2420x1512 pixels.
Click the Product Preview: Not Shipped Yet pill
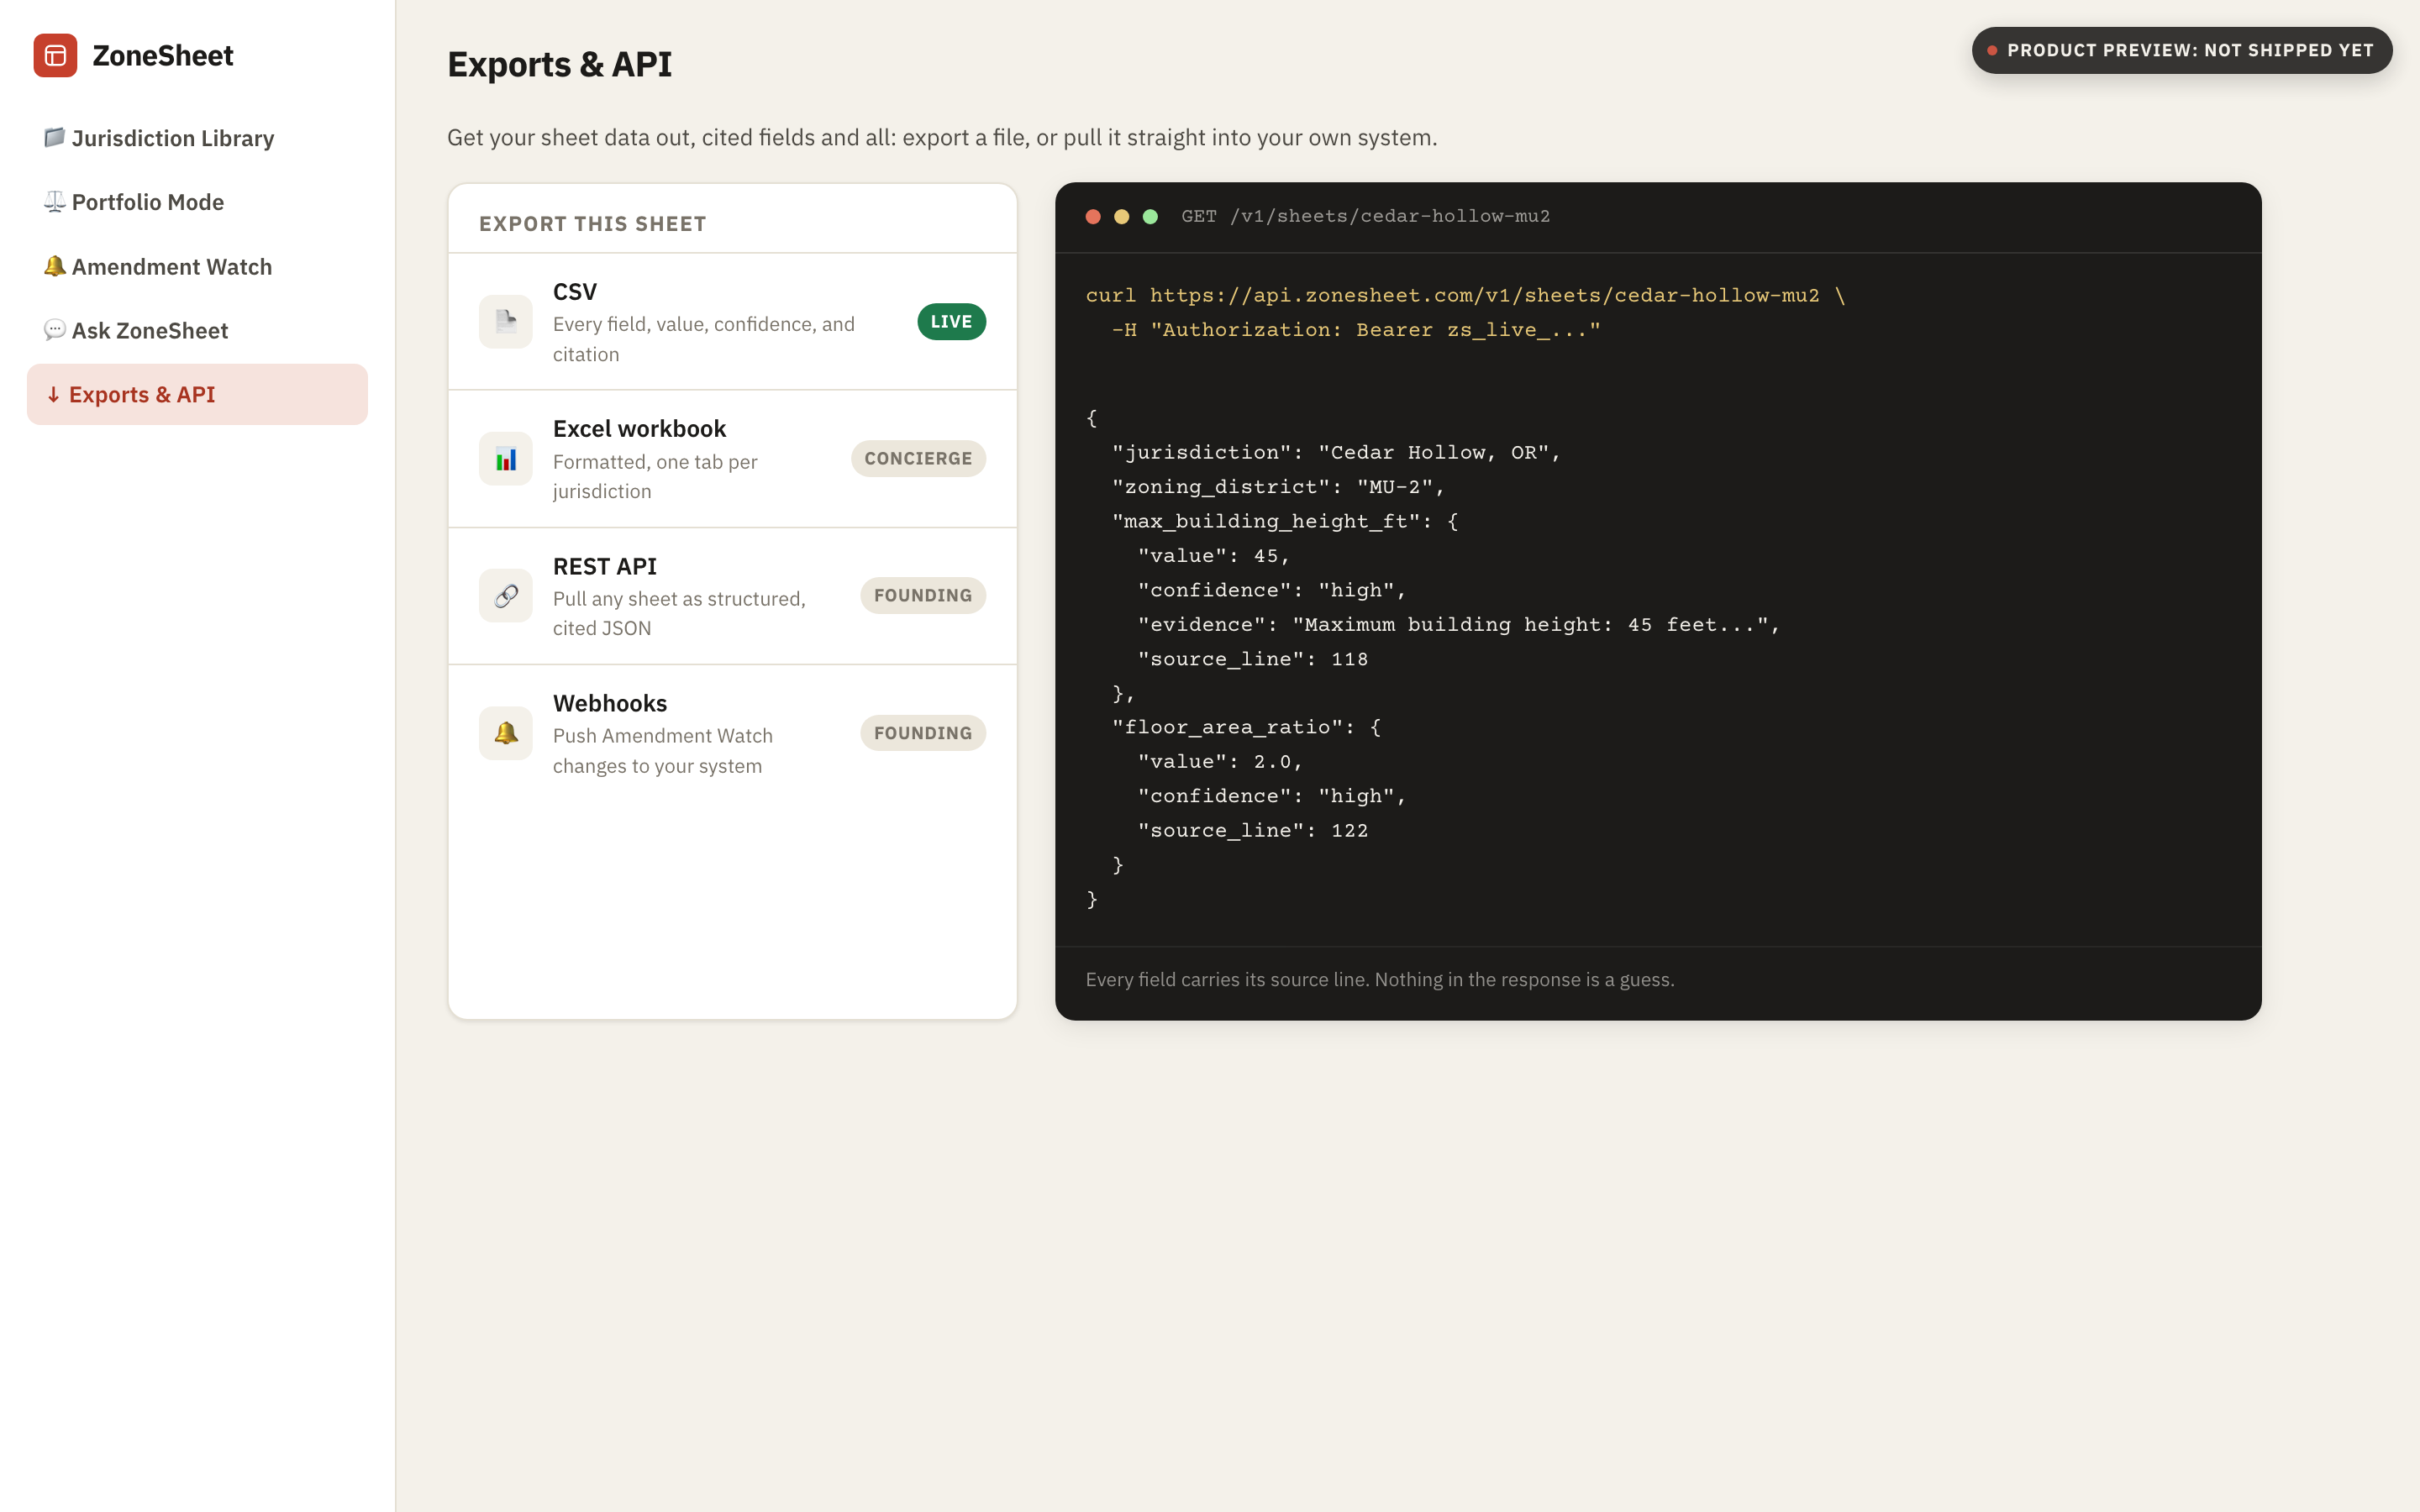point(2181,50)
